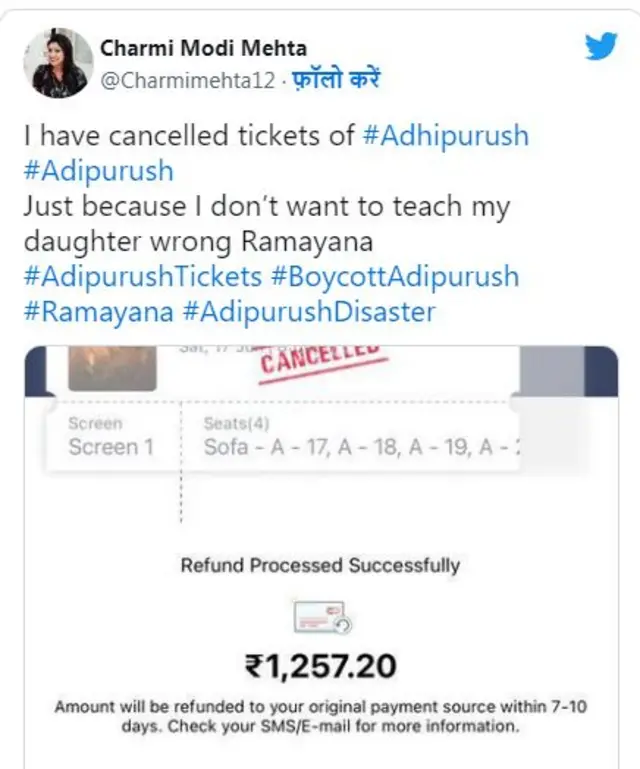Click the refund payment source notice text
Image resolution: width=640 pixels, height=769 pixels.
(320, 717)
